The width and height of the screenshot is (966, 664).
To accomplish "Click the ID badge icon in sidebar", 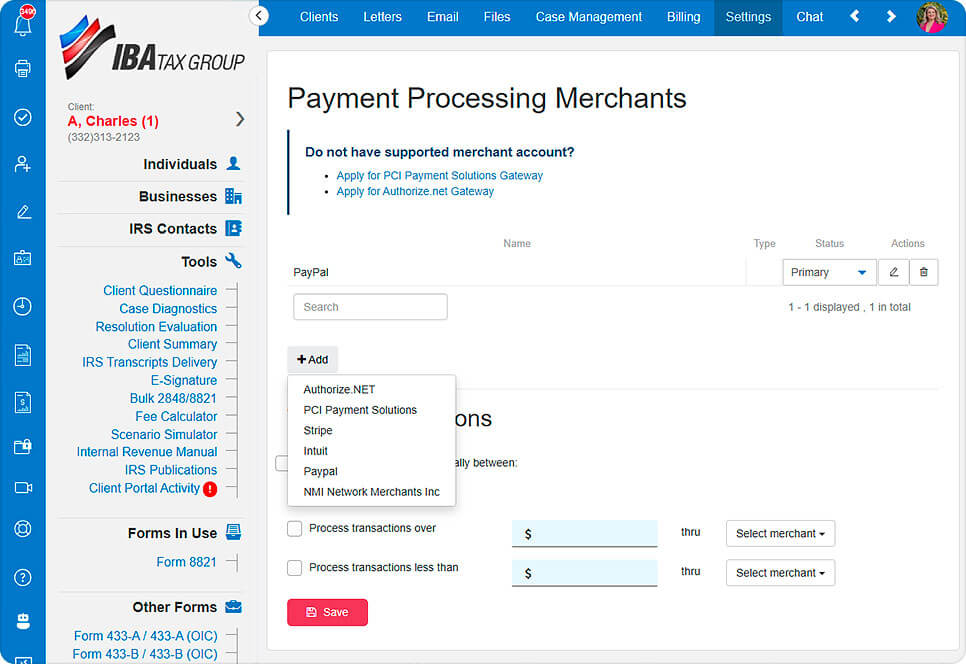I will pyautogui.click(x=23, y=259).
